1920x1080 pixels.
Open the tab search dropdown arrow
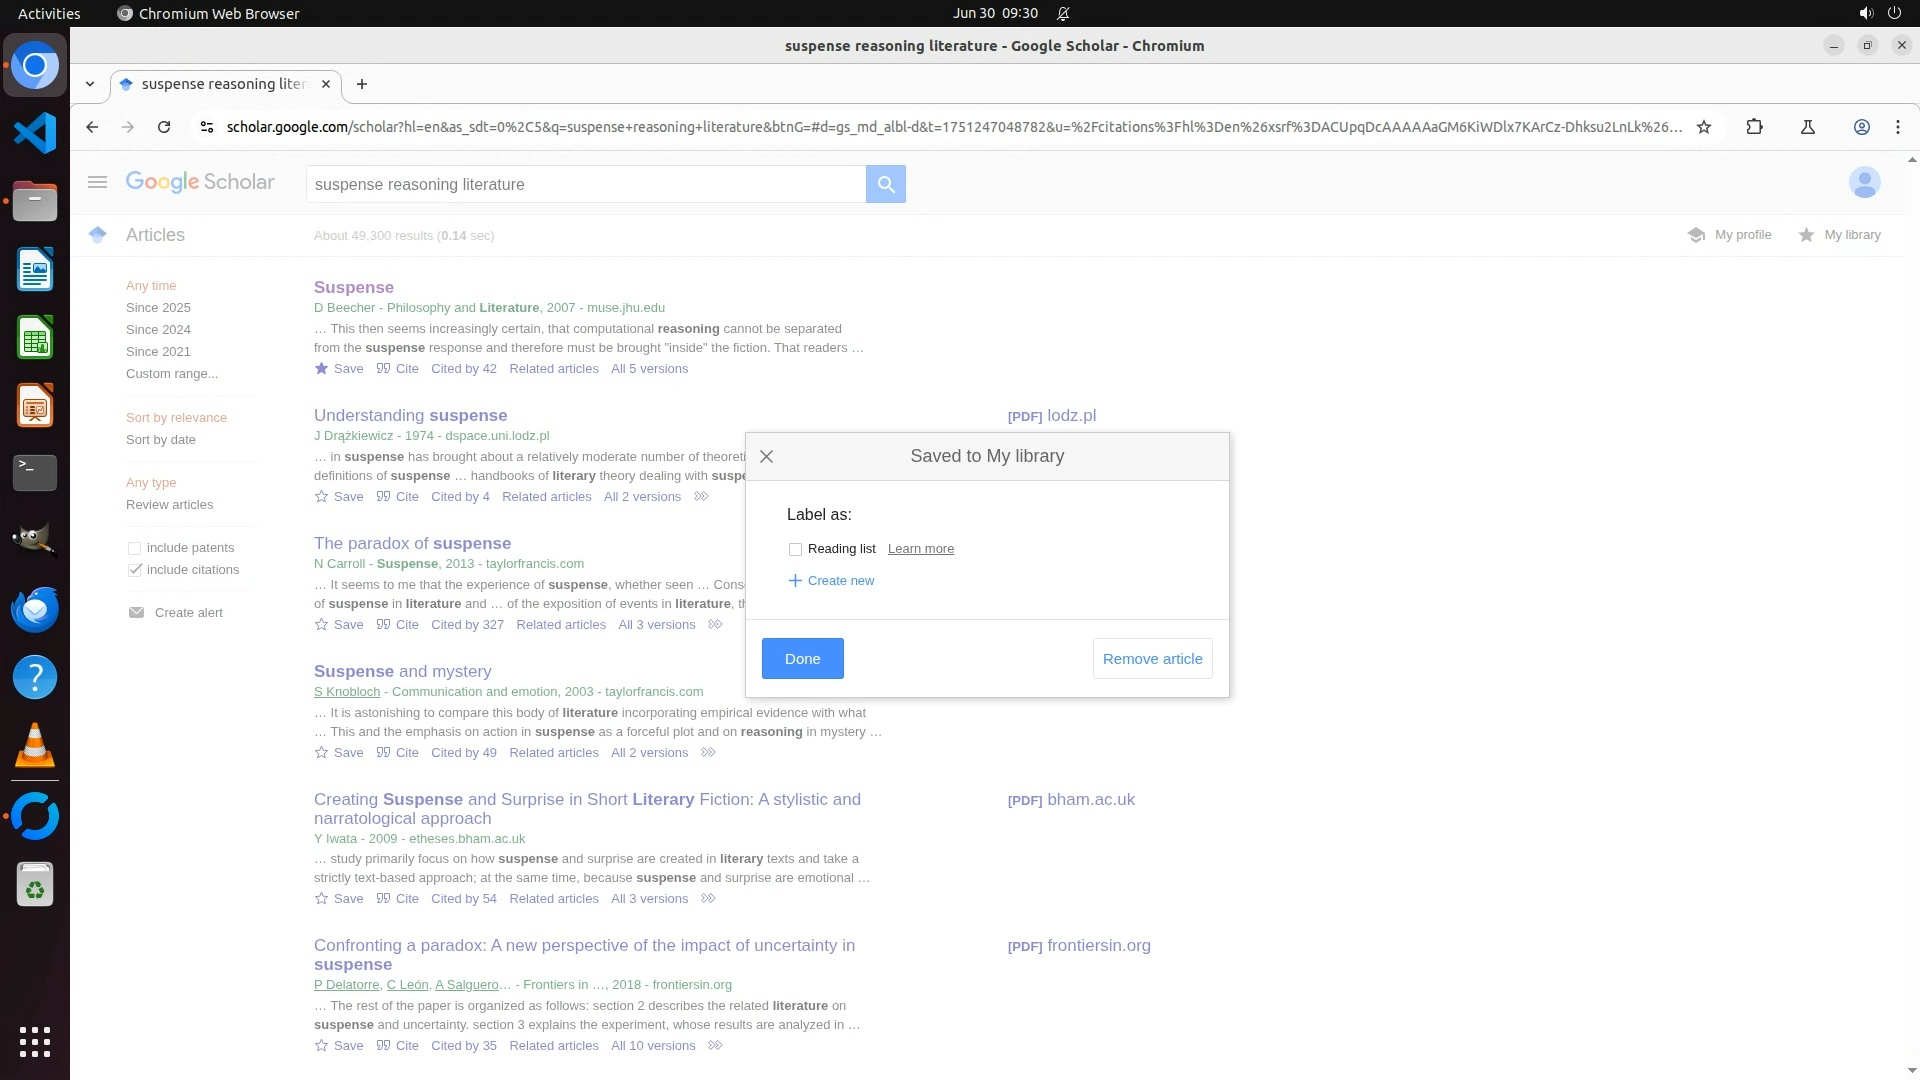[90, 84]
